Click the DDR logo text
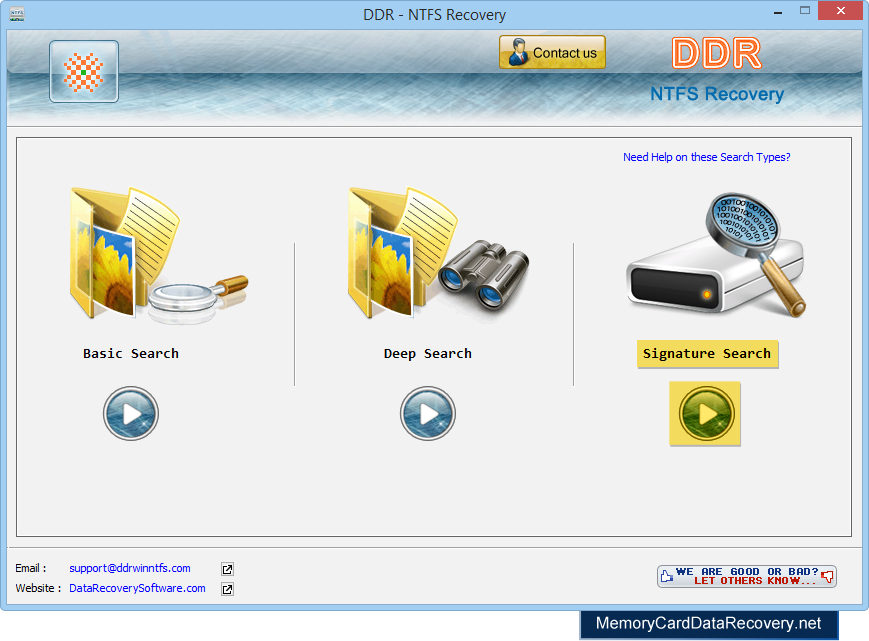The image size is (869, 641). tap(717, 54)
